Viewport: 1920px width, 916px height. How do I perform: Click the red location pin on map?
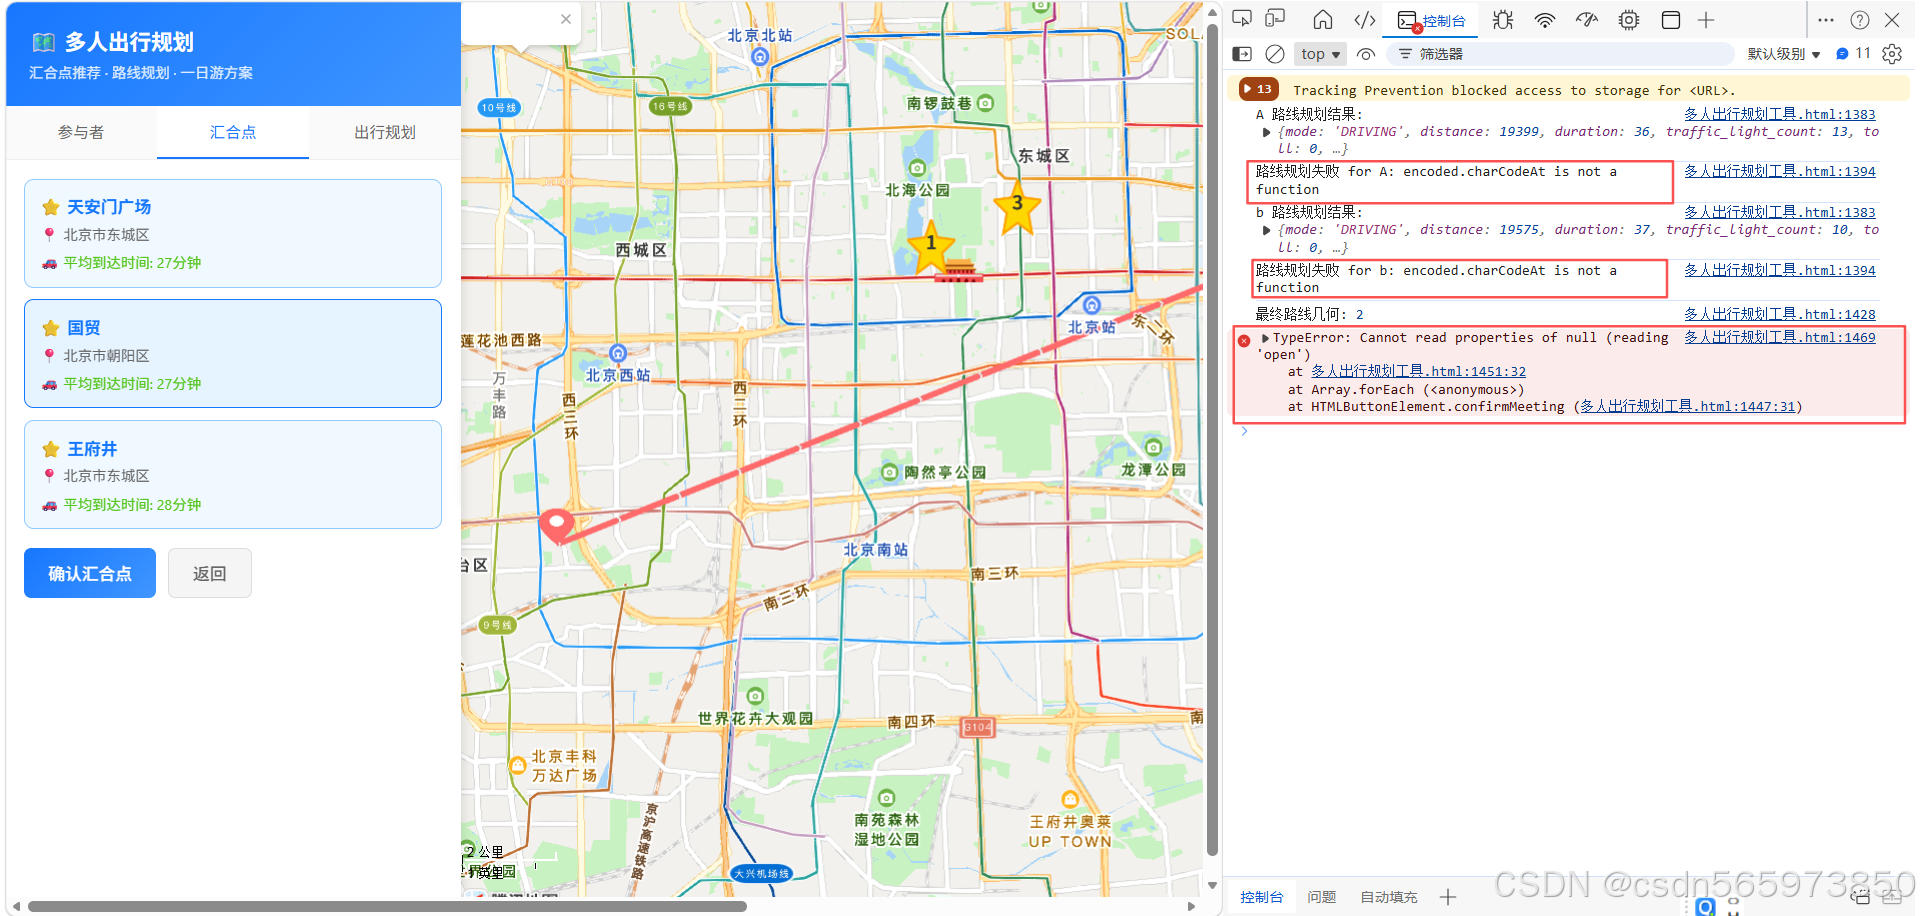[556, 524]
